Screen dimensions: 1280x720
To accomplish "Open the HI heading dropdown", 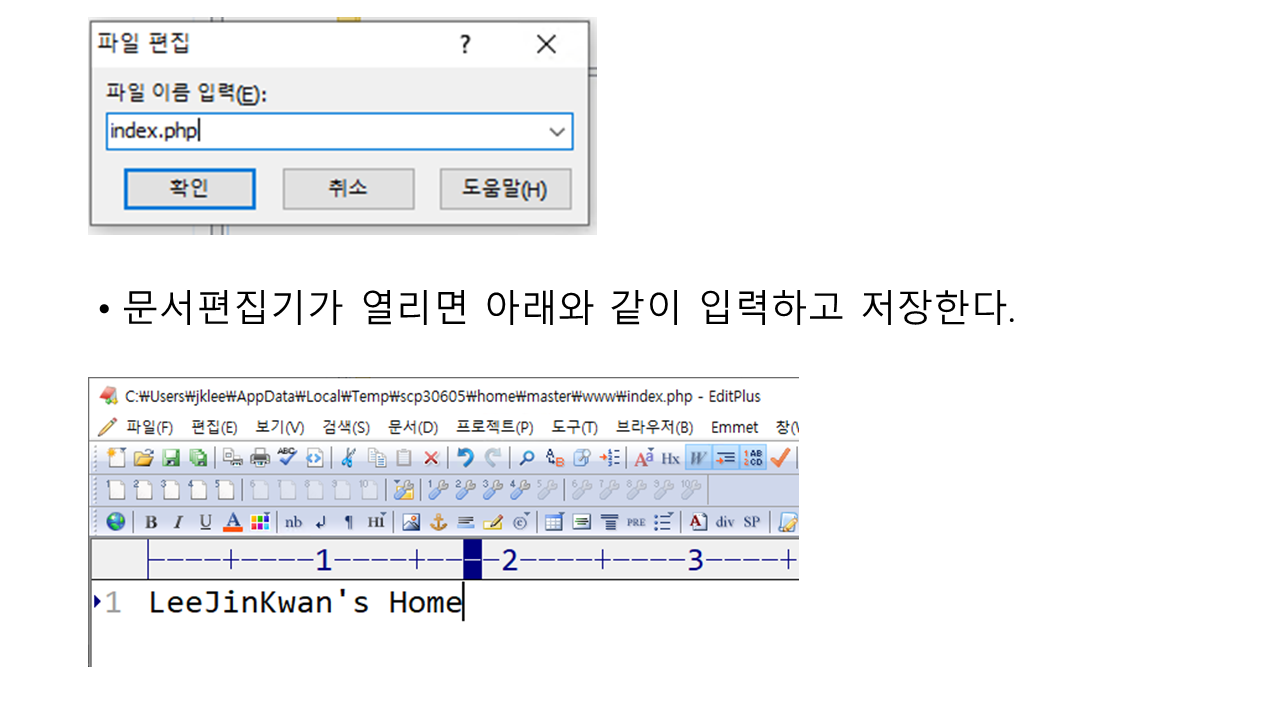I will tap(376, 522).
